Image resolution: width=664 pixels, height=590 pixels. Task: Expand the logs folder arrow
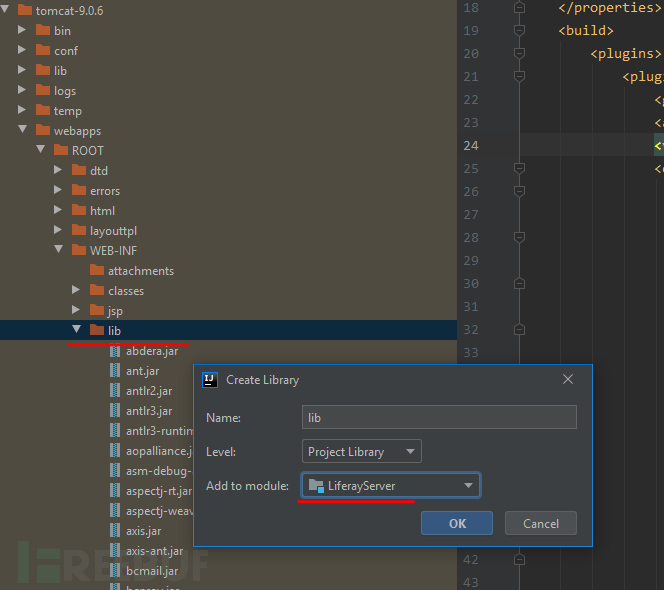point(22,89)
